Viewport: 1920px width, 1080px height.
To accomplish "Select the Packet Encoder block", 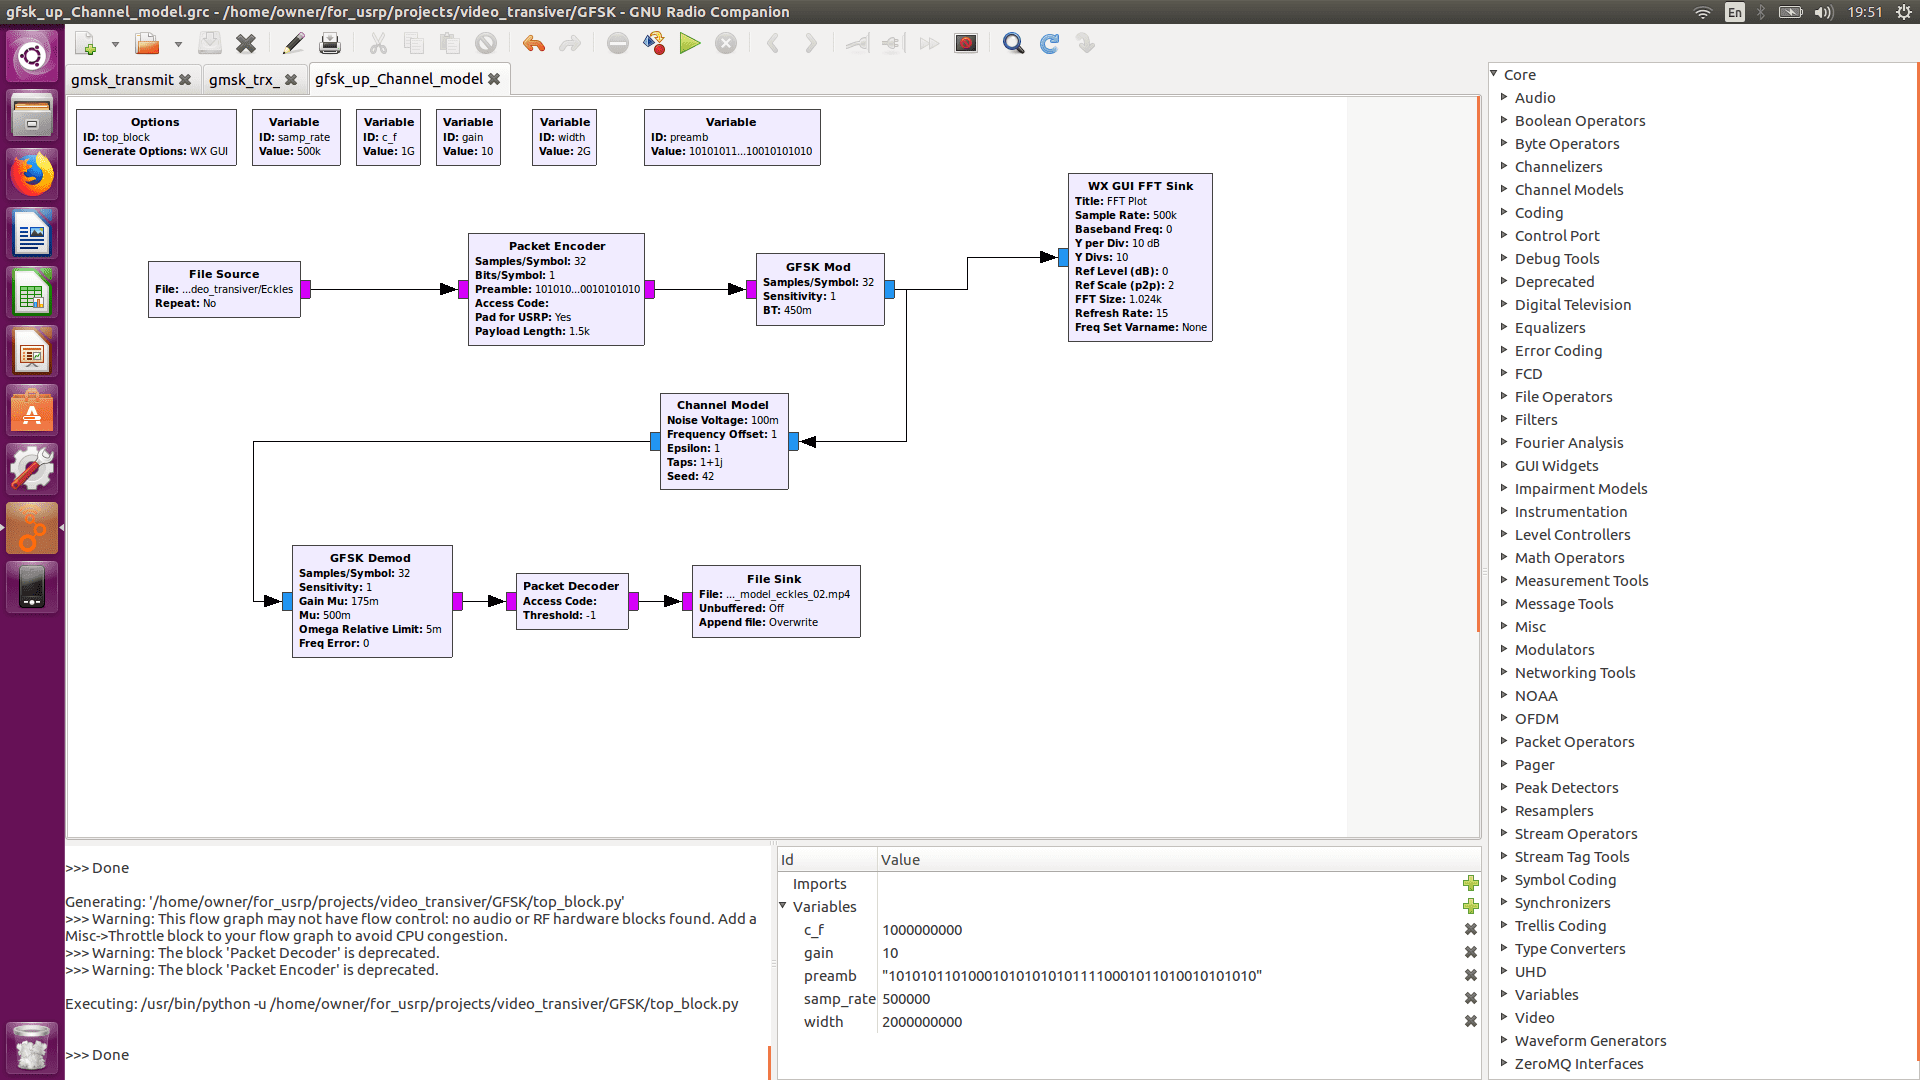I will [x=556, y=289].
